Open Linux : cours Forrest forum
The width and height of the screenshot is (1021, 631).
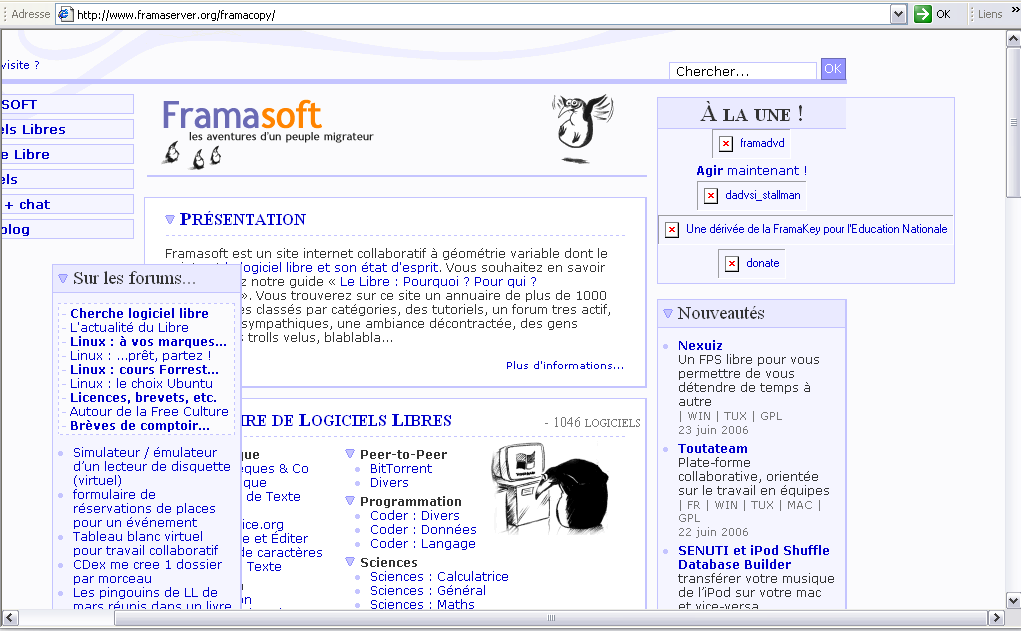click(x=144, y=369)
